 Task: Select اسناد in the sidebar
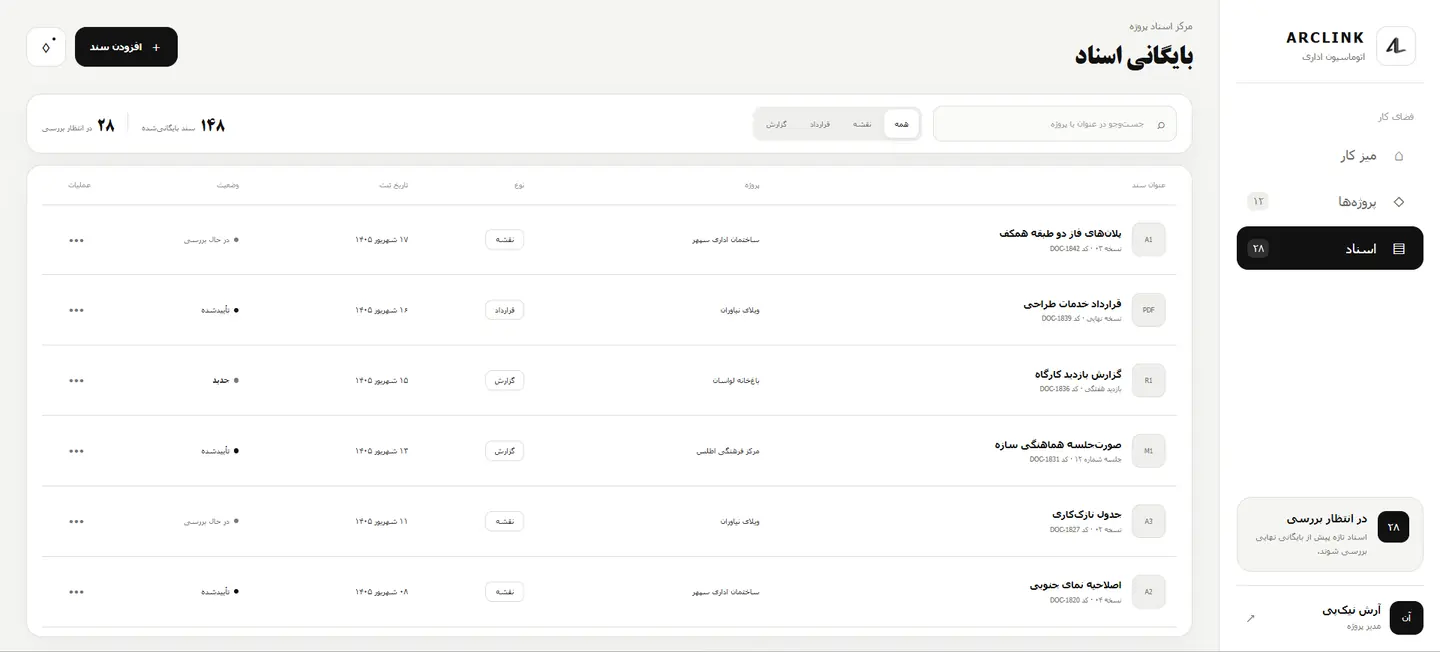[x=1330, y=248]
